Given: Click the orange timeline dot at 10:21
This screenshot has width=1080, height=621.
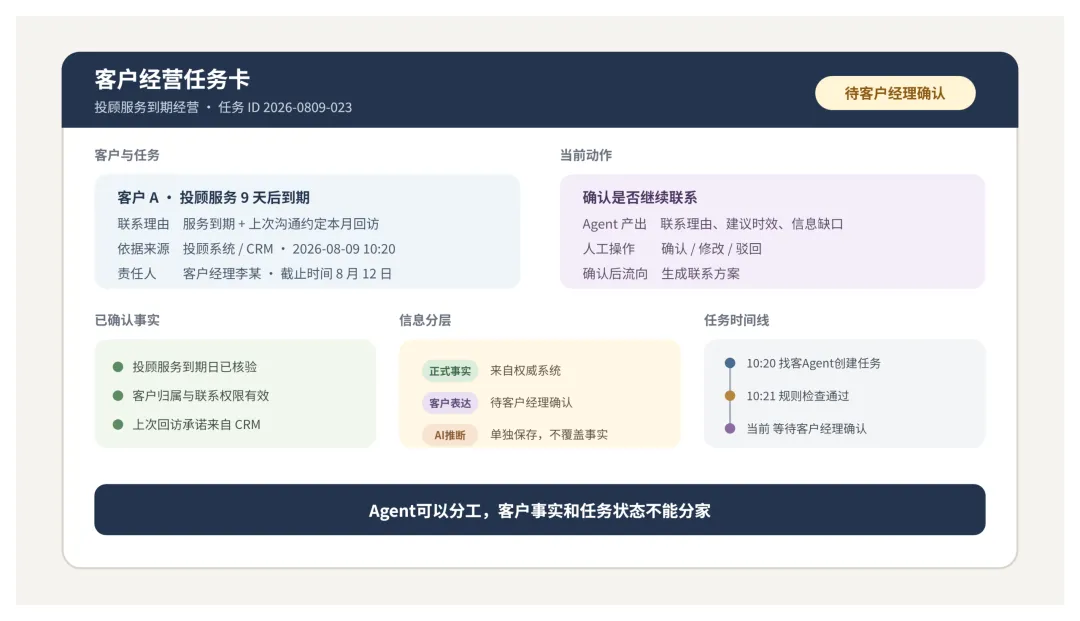Looking at the screenshot, I should [730, 396].
